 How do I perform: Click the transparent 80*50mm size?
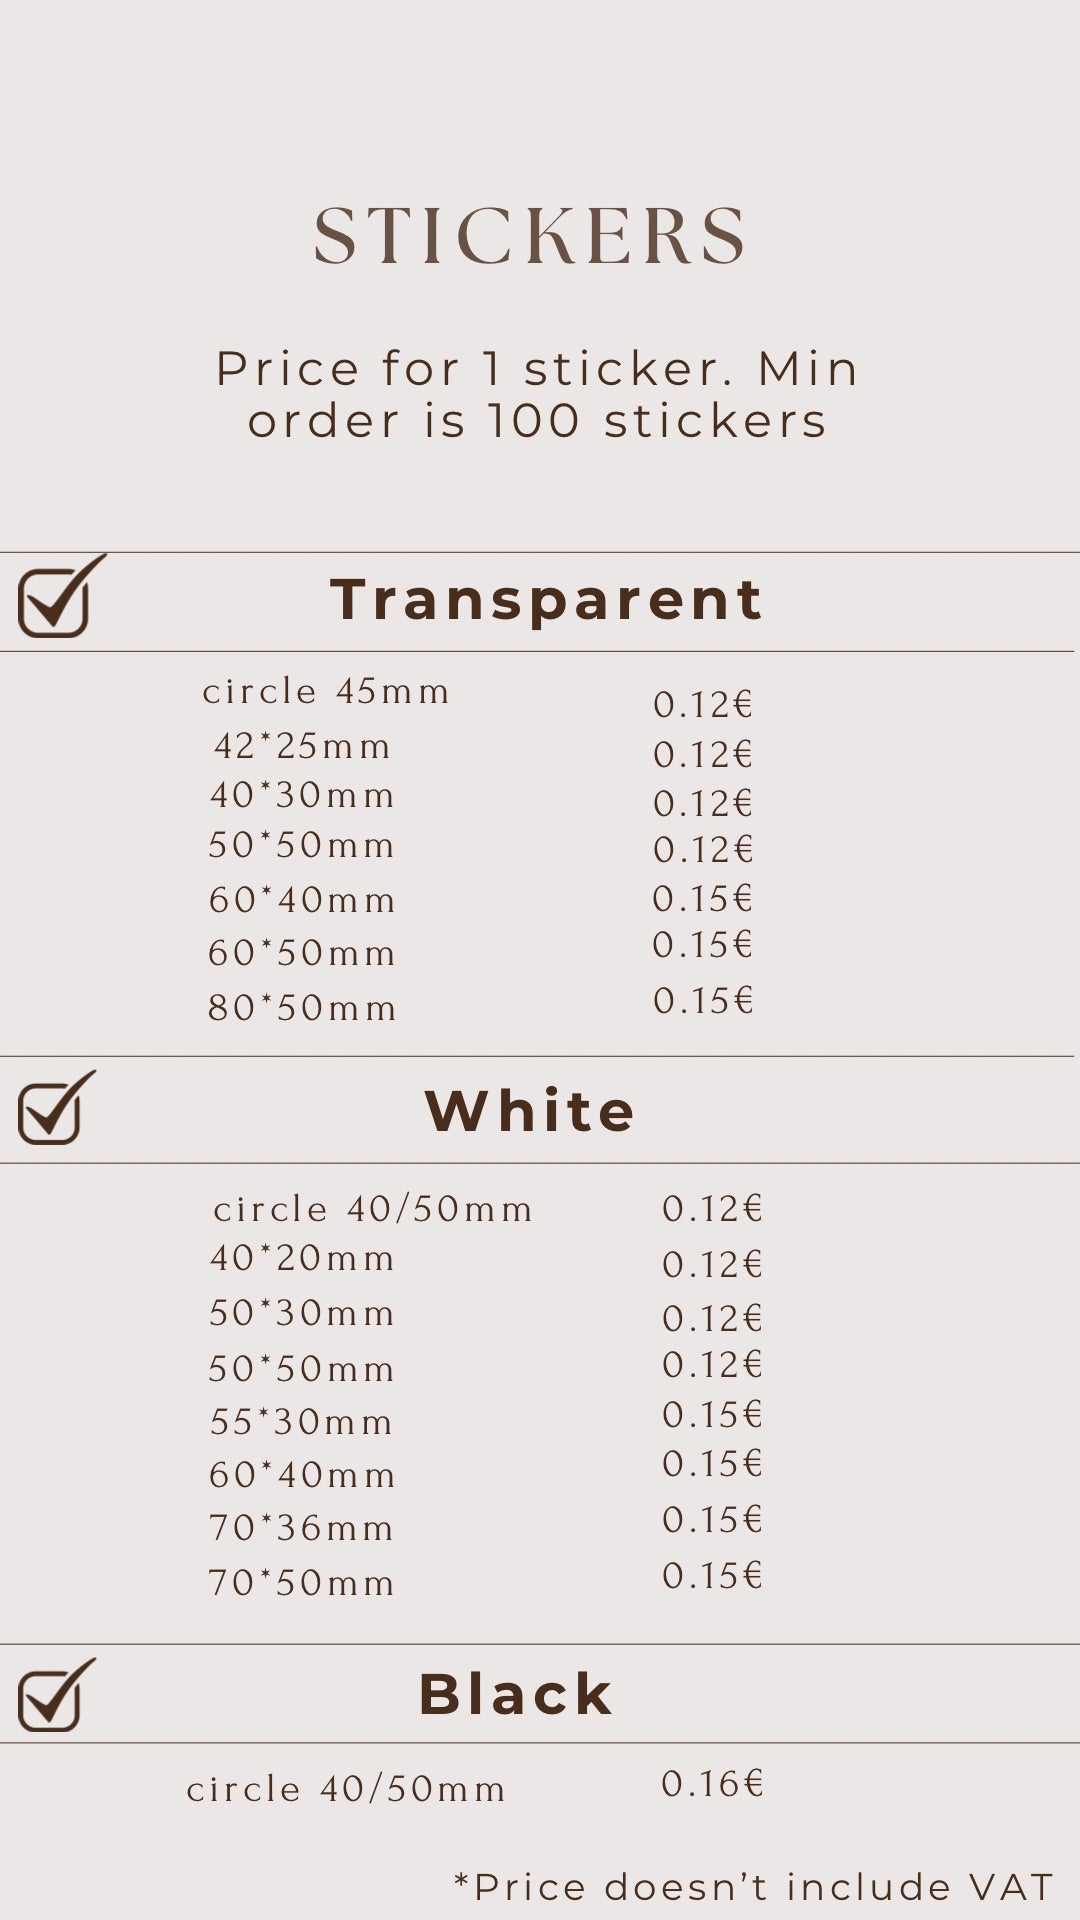pyautogui.click(x=302, y=1008)
